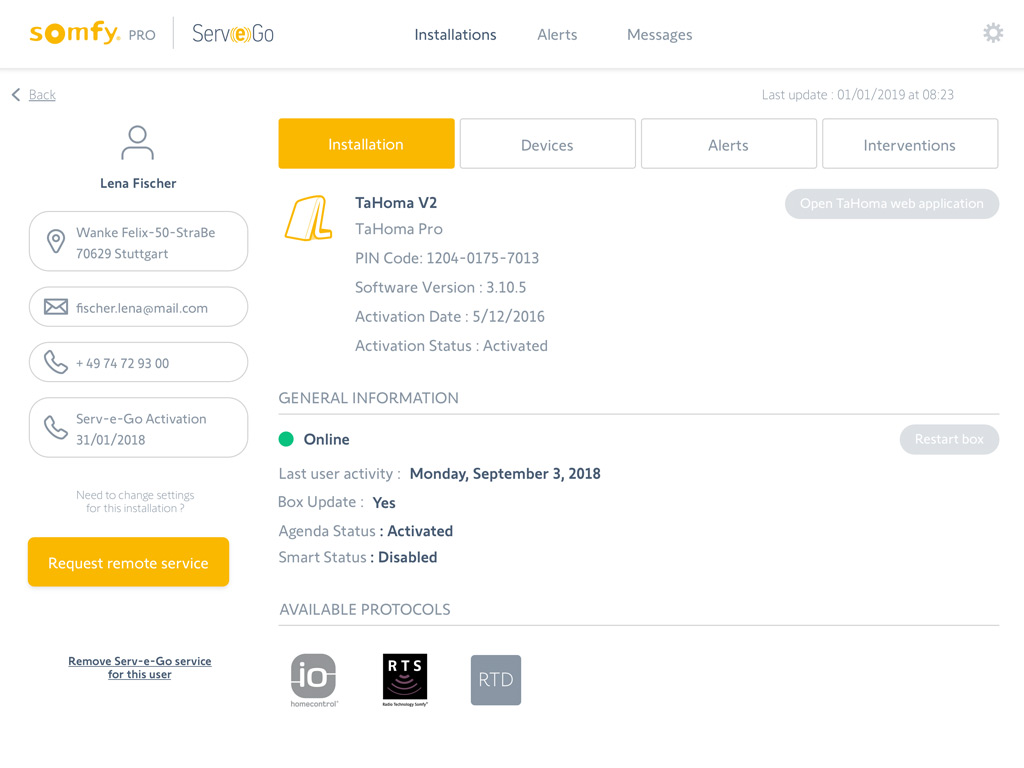This screenshot has width=1024, height=768.
Task: Click Request remote service button
Action: coord(129,562)
